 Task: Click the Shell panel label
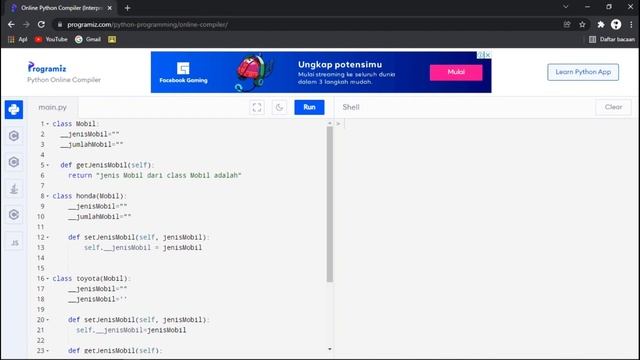[x=351, y=107]
